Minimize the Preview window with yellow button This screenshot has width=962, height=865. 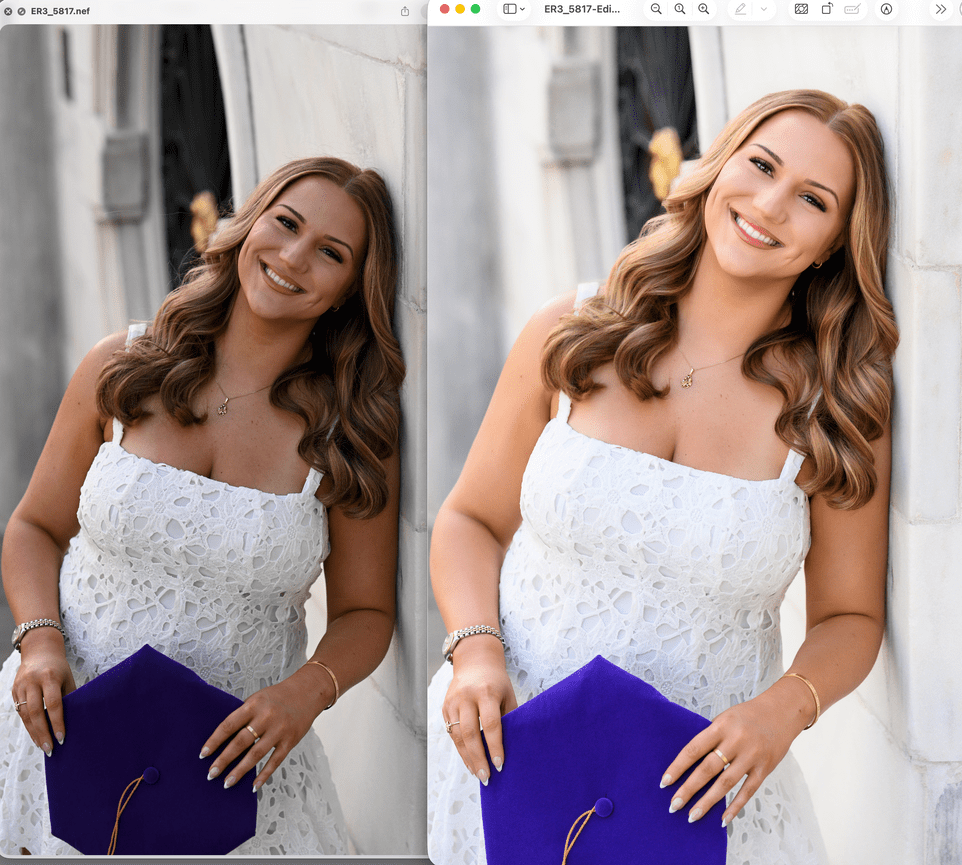coord(460,9)
